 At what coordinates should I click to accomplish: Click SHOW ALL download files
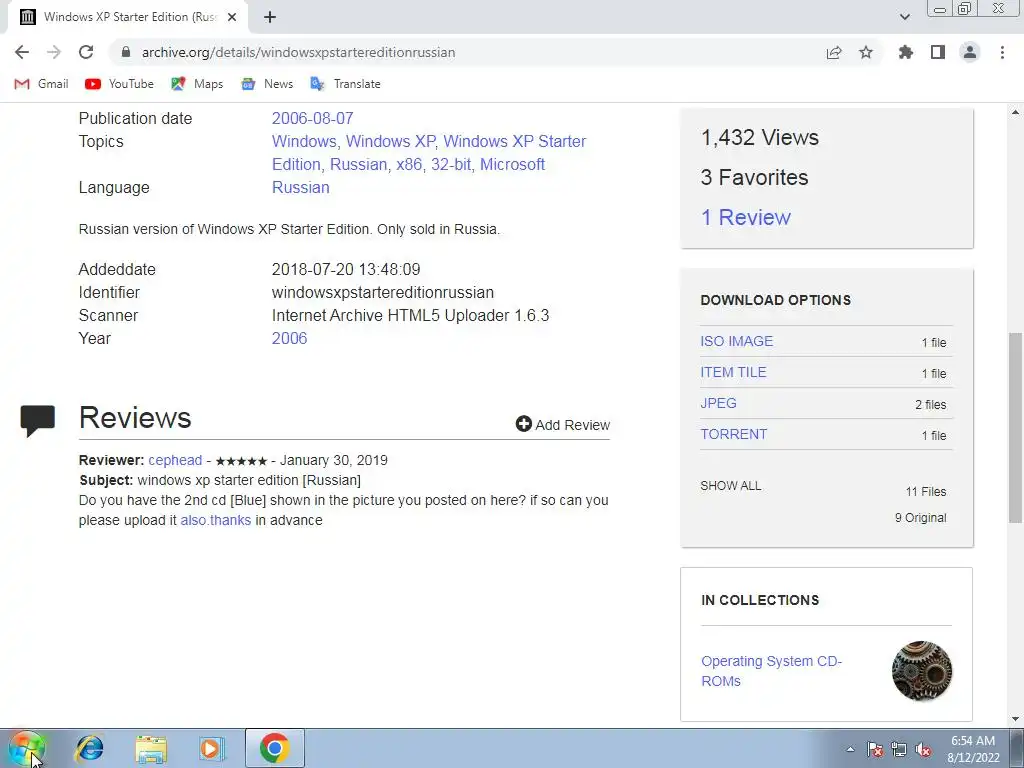[731, 486]
